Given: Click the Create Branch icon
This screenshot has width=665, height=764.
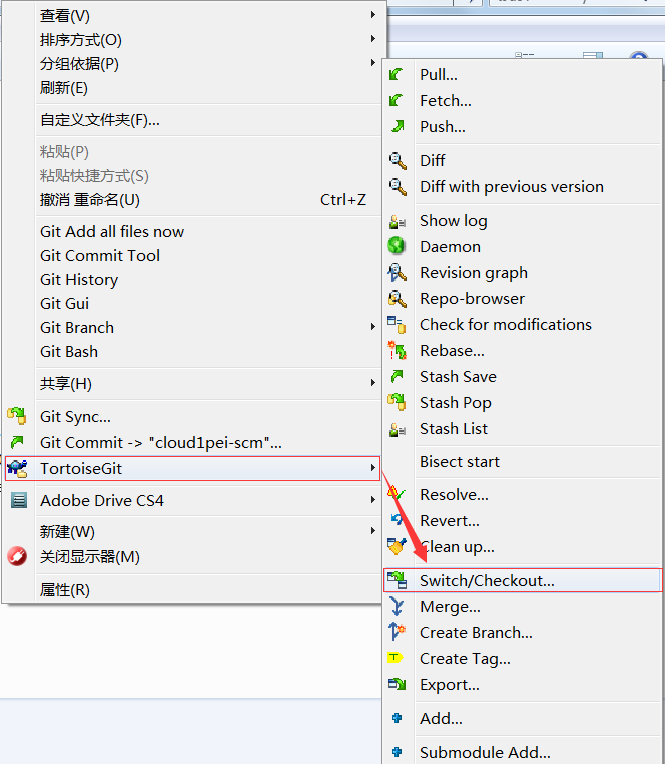Looking at the screenshot, I should [x=397, y=632].
